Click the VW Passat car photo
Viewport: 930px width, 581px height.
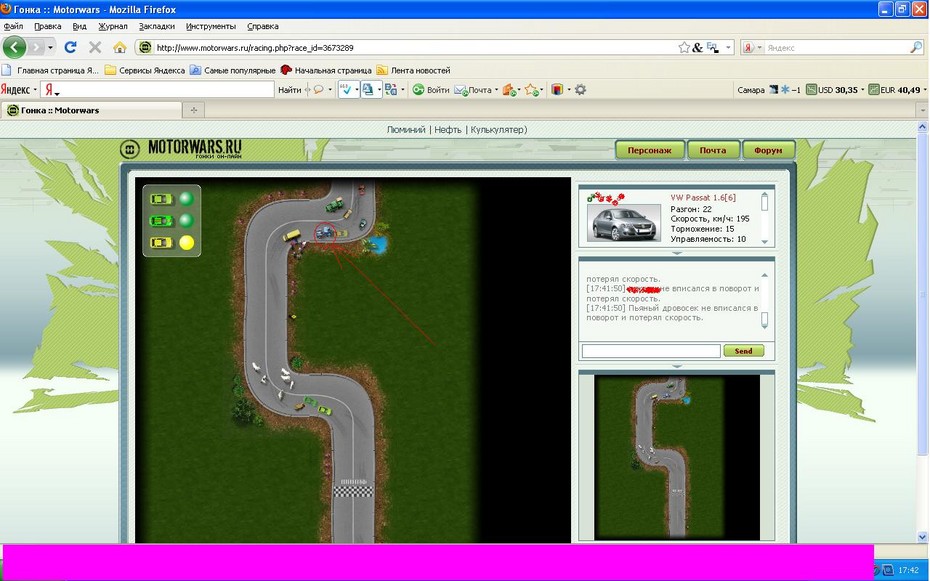tap(624, 223)
